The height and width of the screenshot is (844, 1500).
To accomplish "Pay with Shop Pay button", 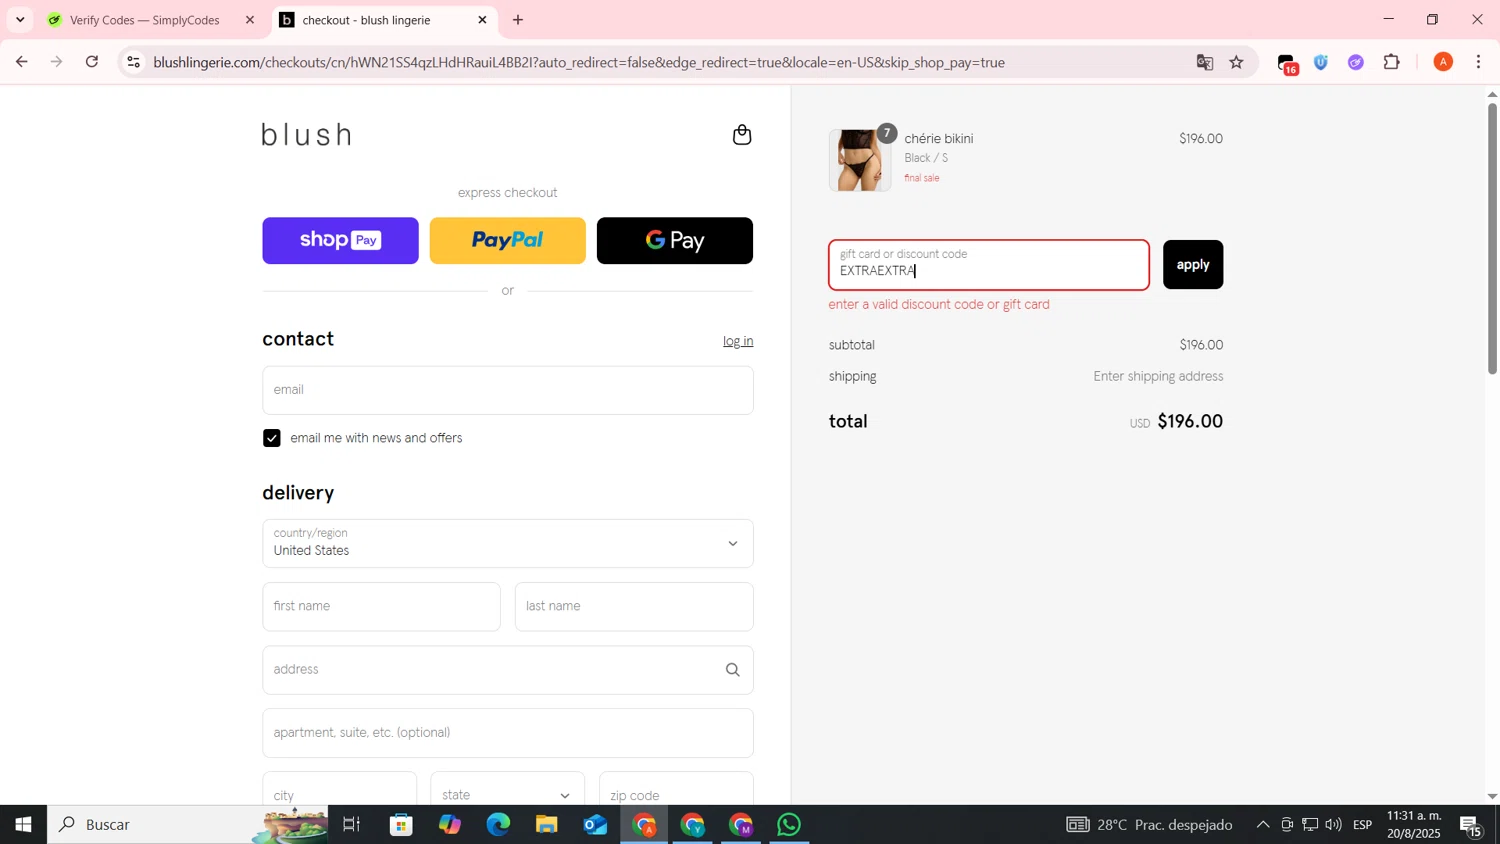I will 340,240.
